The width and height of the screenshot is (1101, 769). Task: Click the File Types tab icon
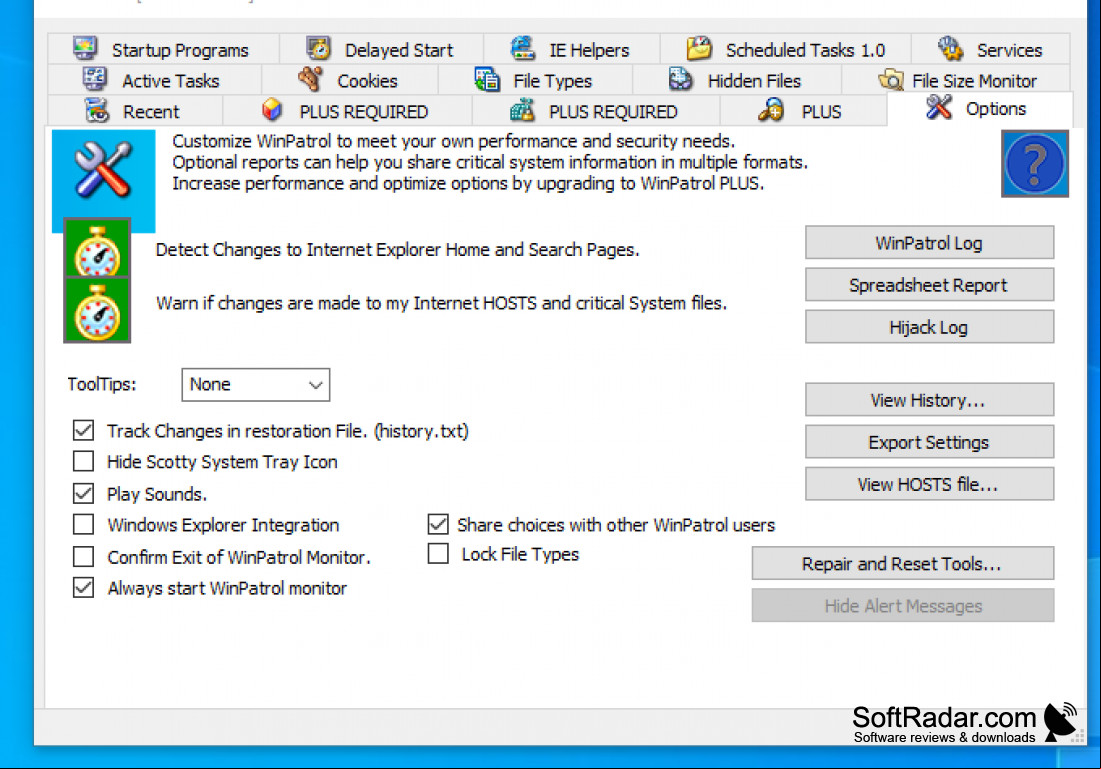pos(487,79)
